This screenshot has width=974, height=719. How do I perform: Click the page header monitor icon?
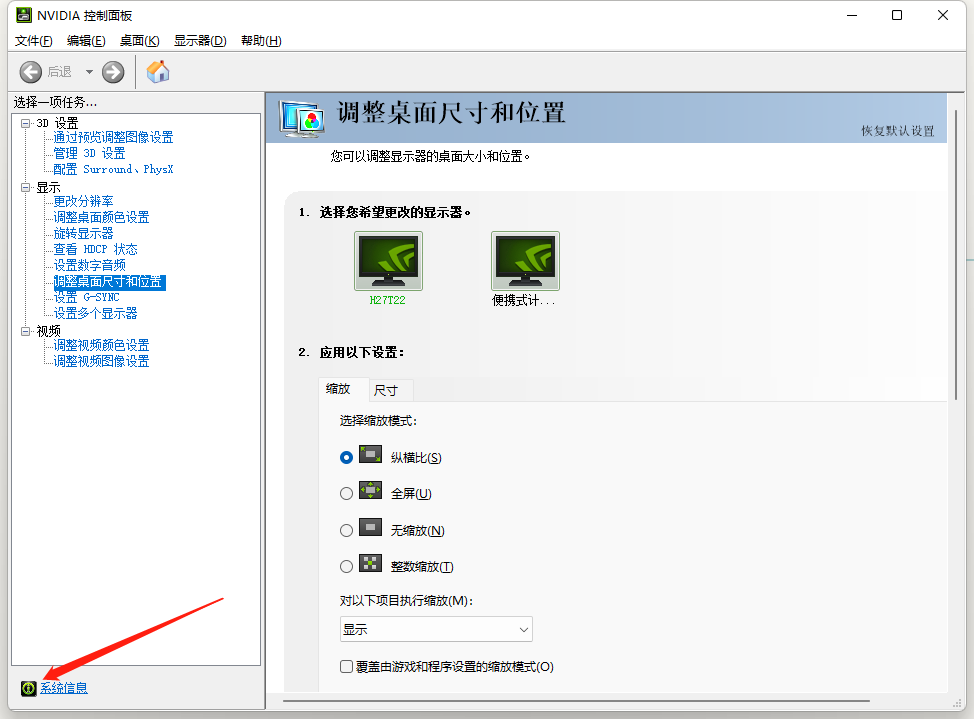tap(302, 118)
